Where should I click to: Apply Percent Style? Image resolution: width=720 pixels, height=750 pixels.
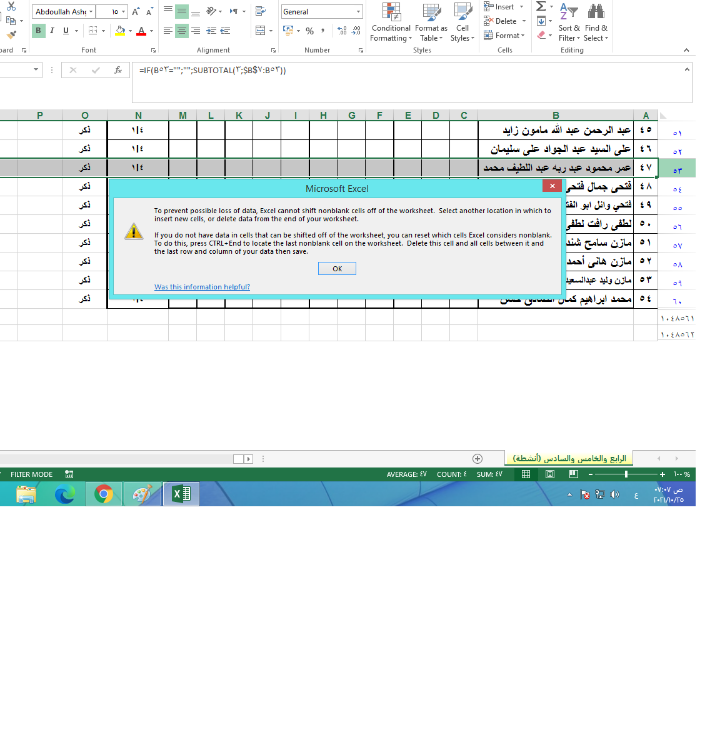310,31
